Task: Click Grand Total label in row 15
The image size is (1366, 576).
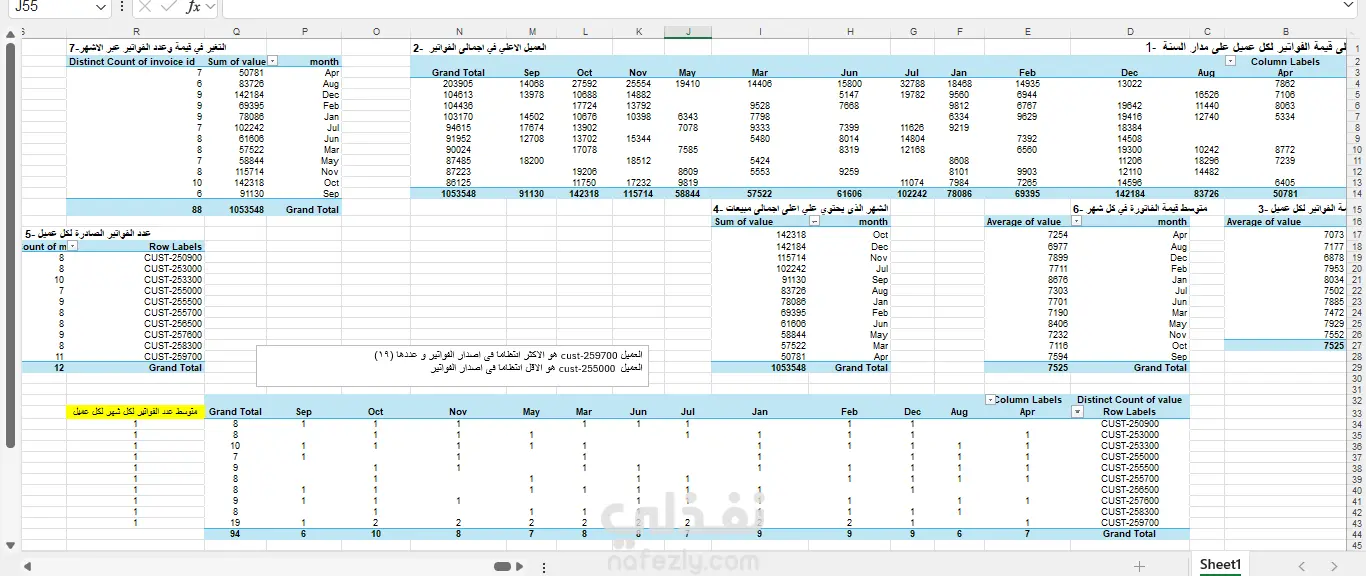Action: point(312,209)
